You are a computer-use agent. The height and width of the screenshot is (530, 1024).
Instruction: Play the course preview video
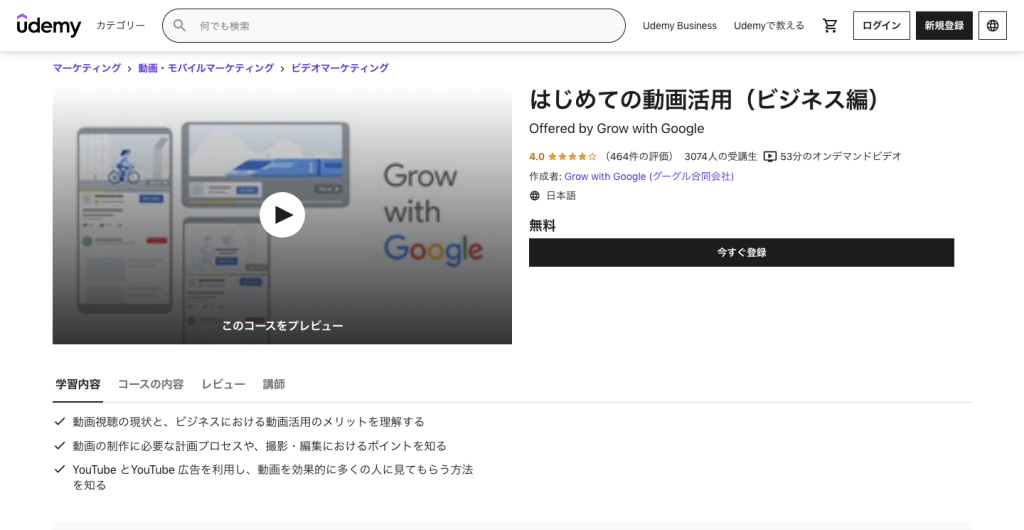pyautogui.click(x=282, y=215)
